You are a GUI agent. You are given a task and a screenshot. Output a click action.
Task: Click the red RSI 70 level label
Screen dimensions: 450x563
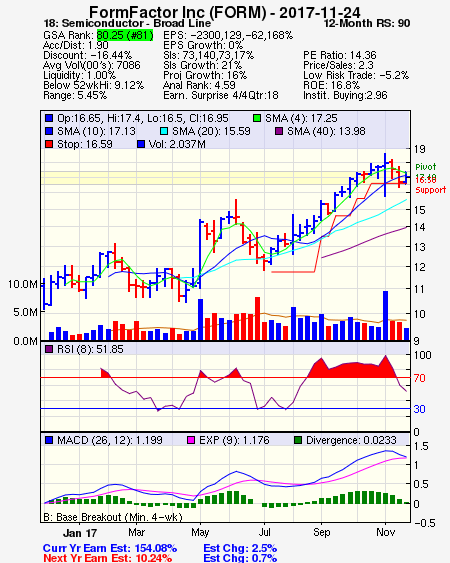coord(419,378)
